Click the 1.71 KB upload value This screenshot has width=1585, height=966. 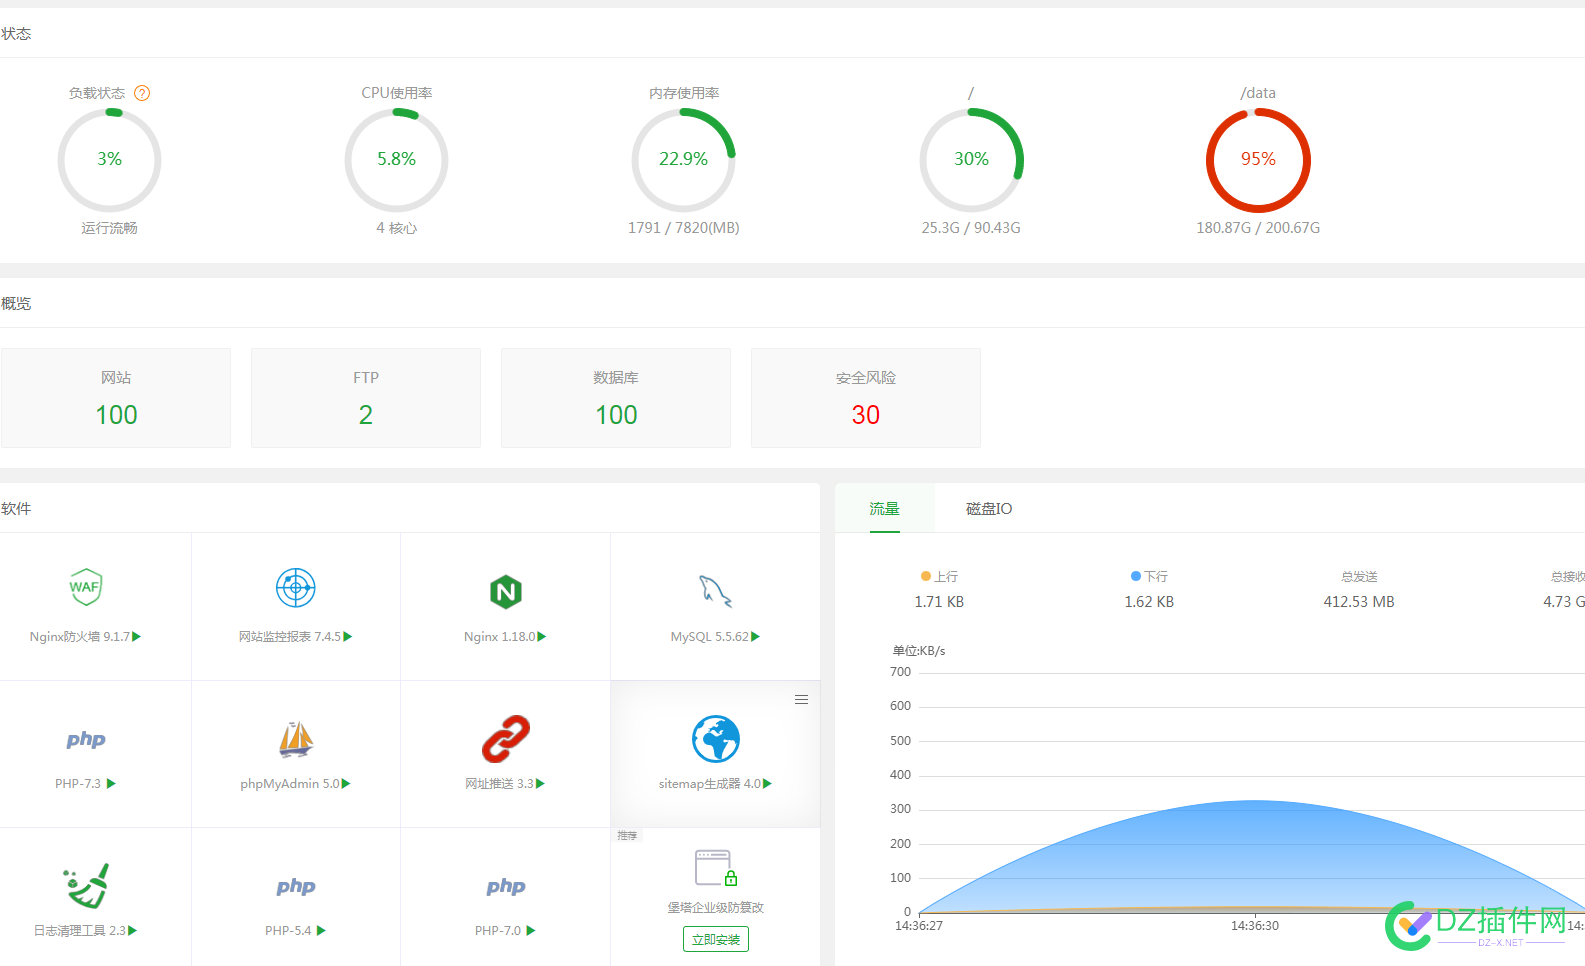point(939,602)
